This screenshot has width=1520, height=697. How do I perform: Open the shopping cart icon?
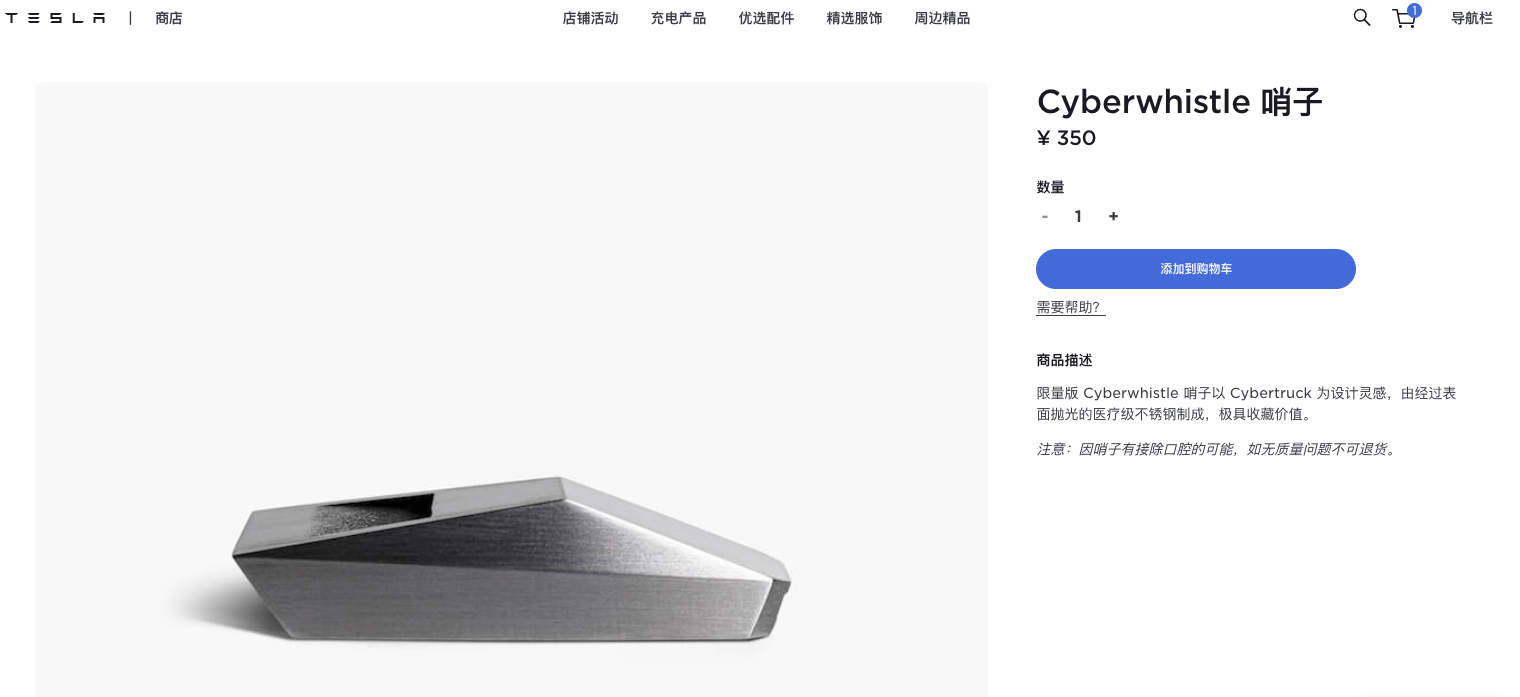coord(1404,19)
